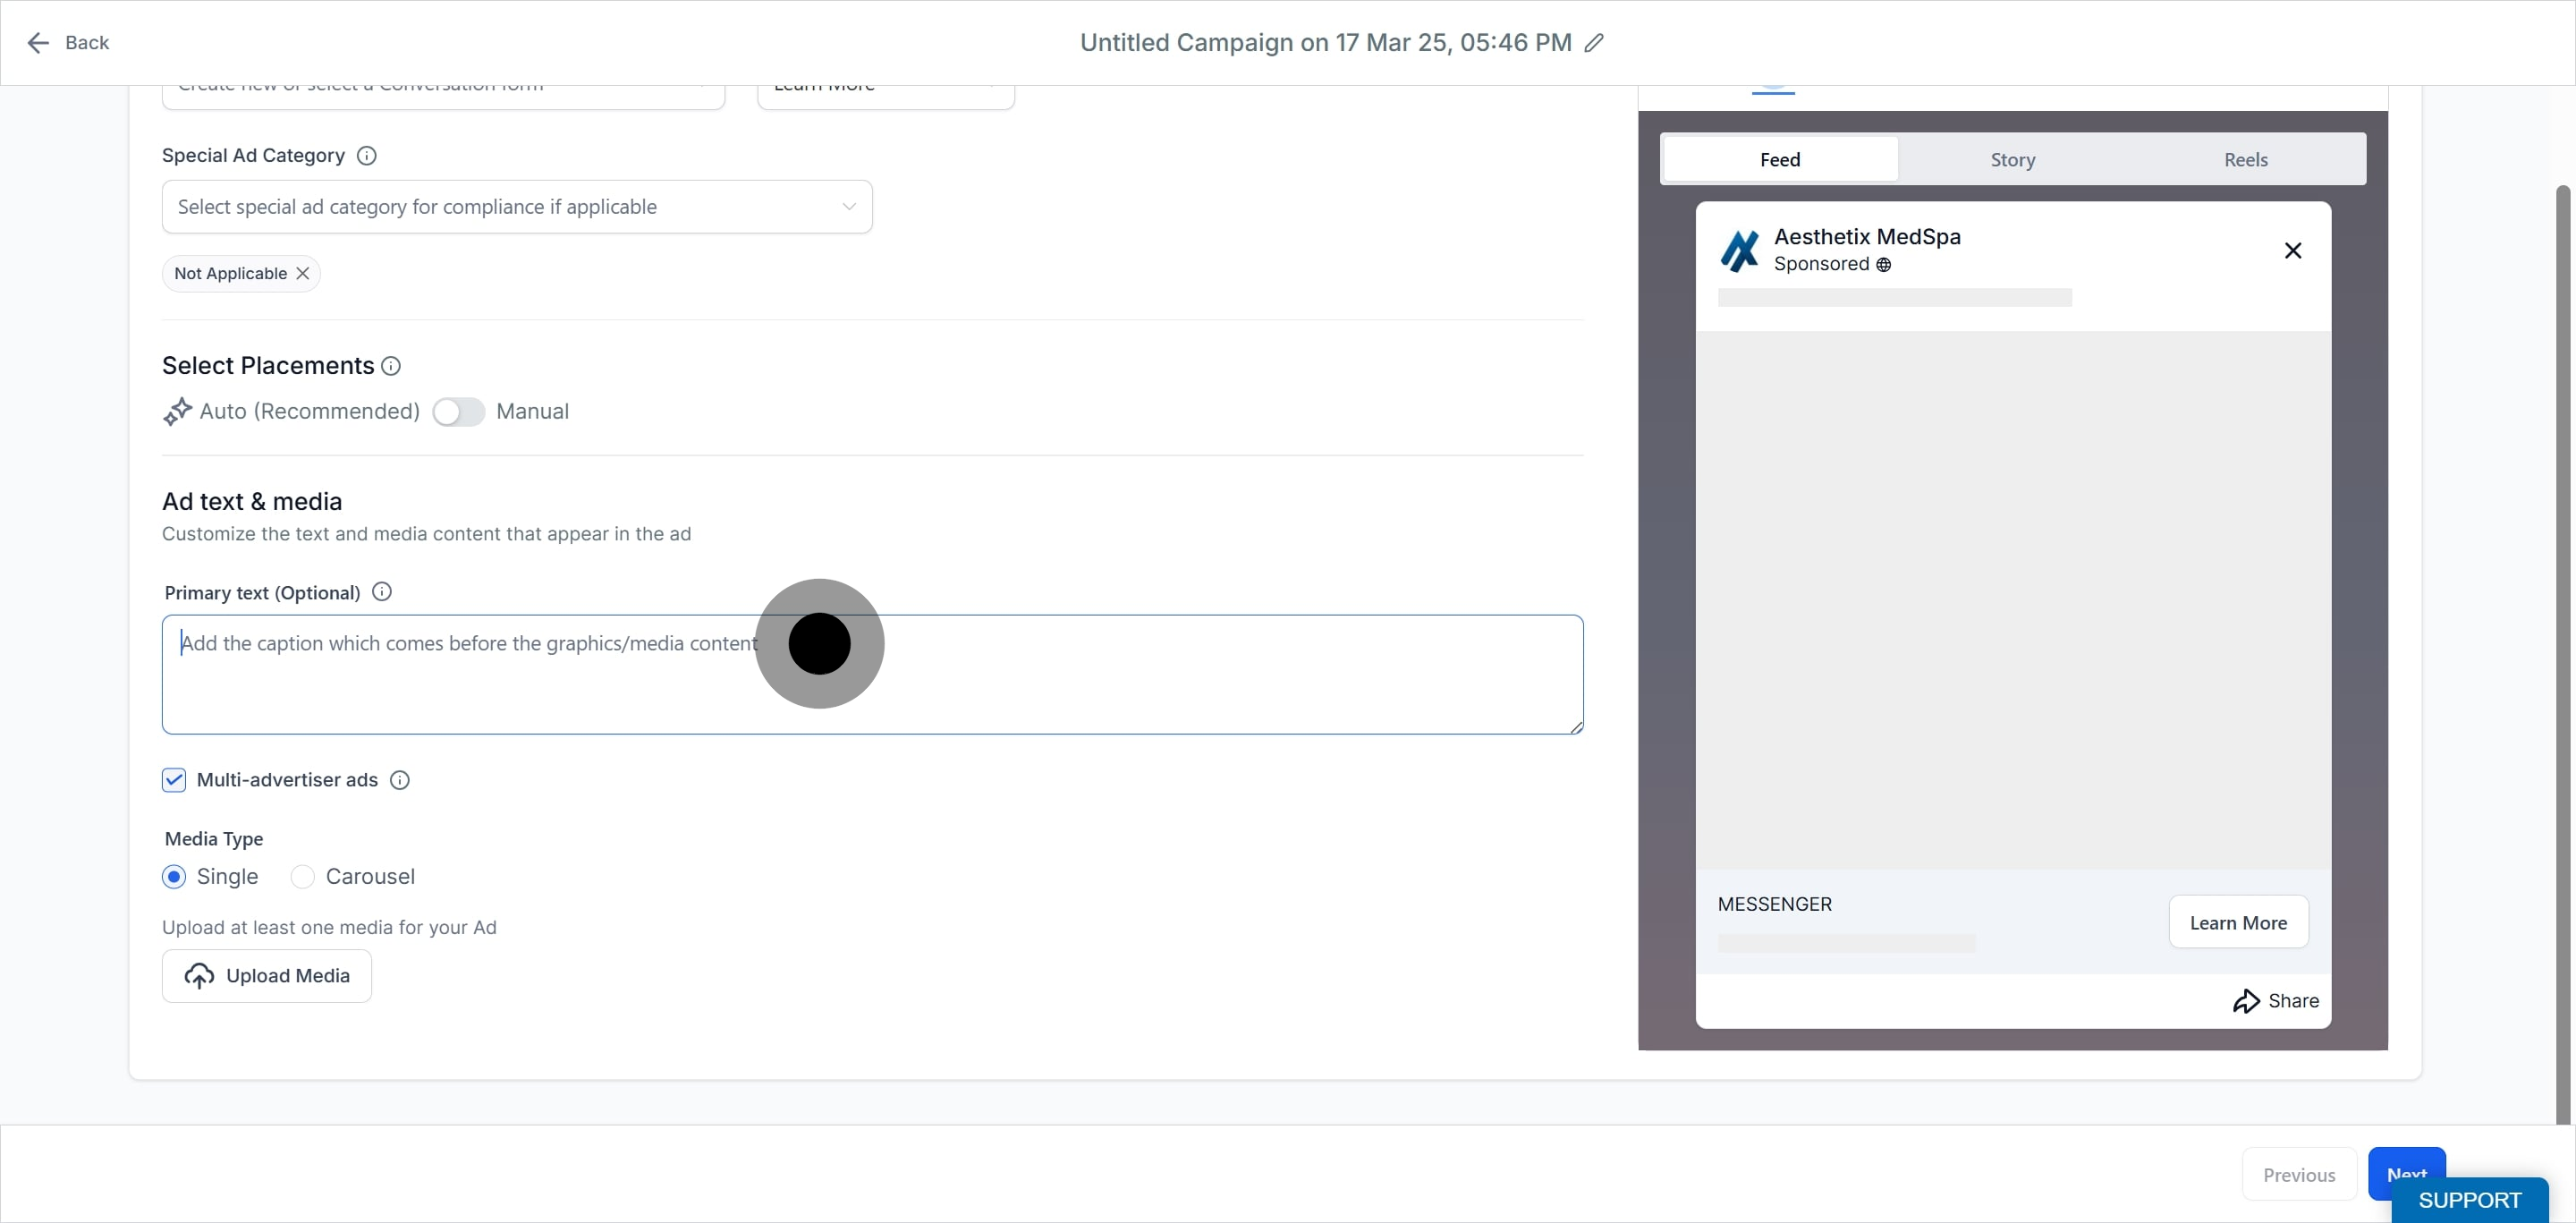The height and width of the screenshot is (1223, 2576).
Task: Click the Back arrow icon
Action: 38,43
